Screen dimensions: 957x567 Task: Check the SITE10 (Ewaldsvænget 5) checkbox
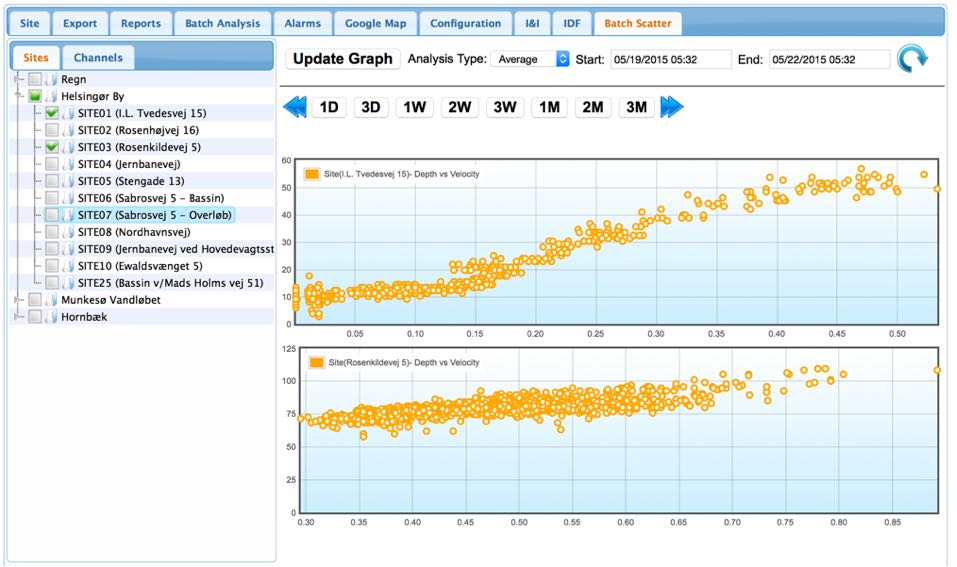[52, 266]
